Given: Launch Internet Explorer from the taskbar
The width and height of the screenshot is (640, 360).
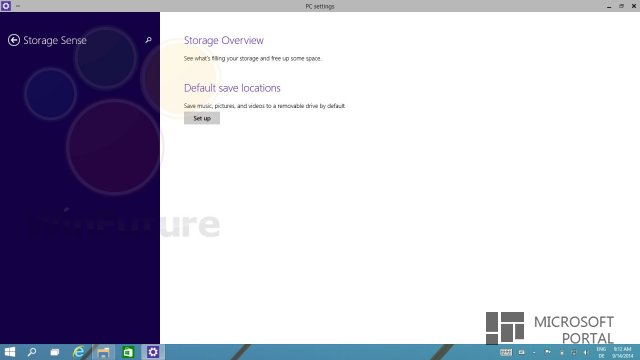Looking at the screenshot, I should coord(78,352).
